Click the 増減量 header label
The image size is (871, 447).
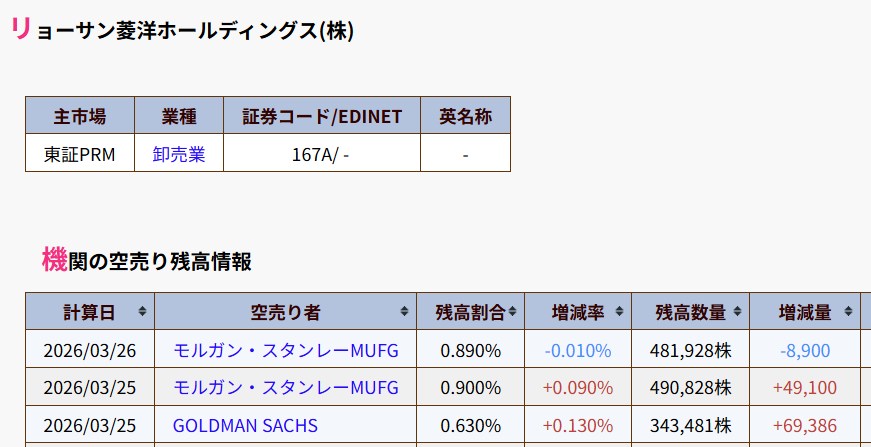(805, 313)
